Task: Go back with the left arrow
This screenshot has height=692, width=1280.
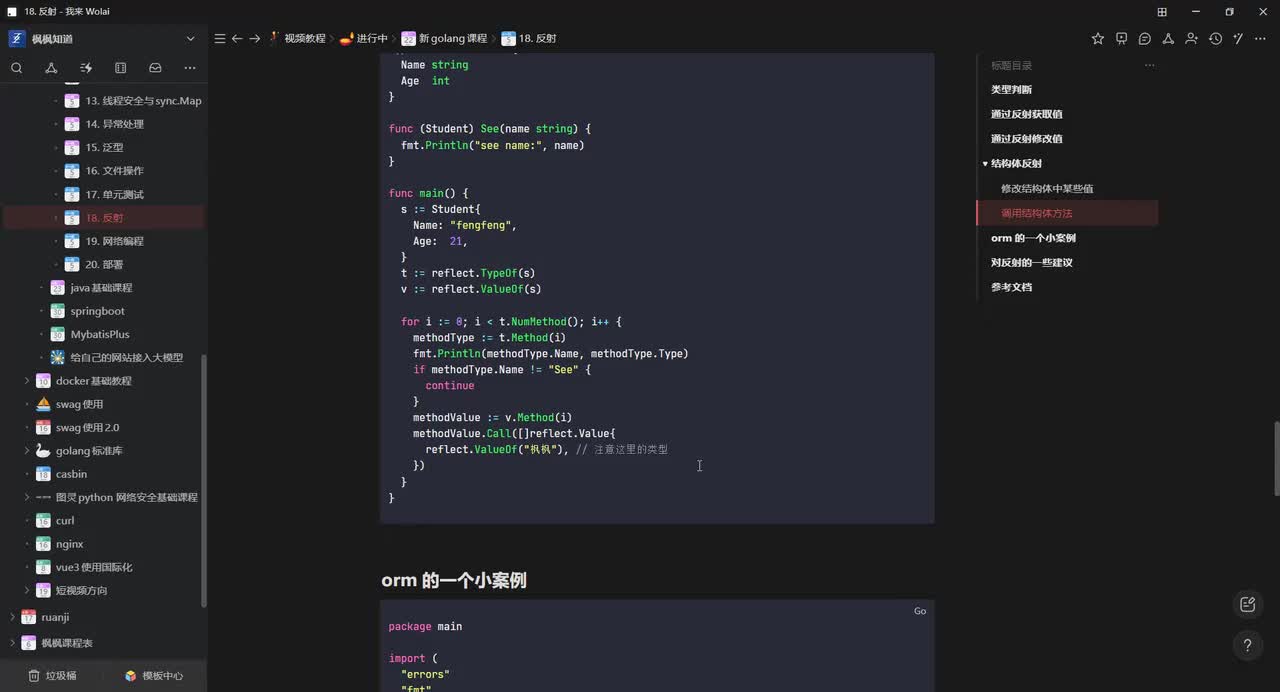Action: (237, 38)
